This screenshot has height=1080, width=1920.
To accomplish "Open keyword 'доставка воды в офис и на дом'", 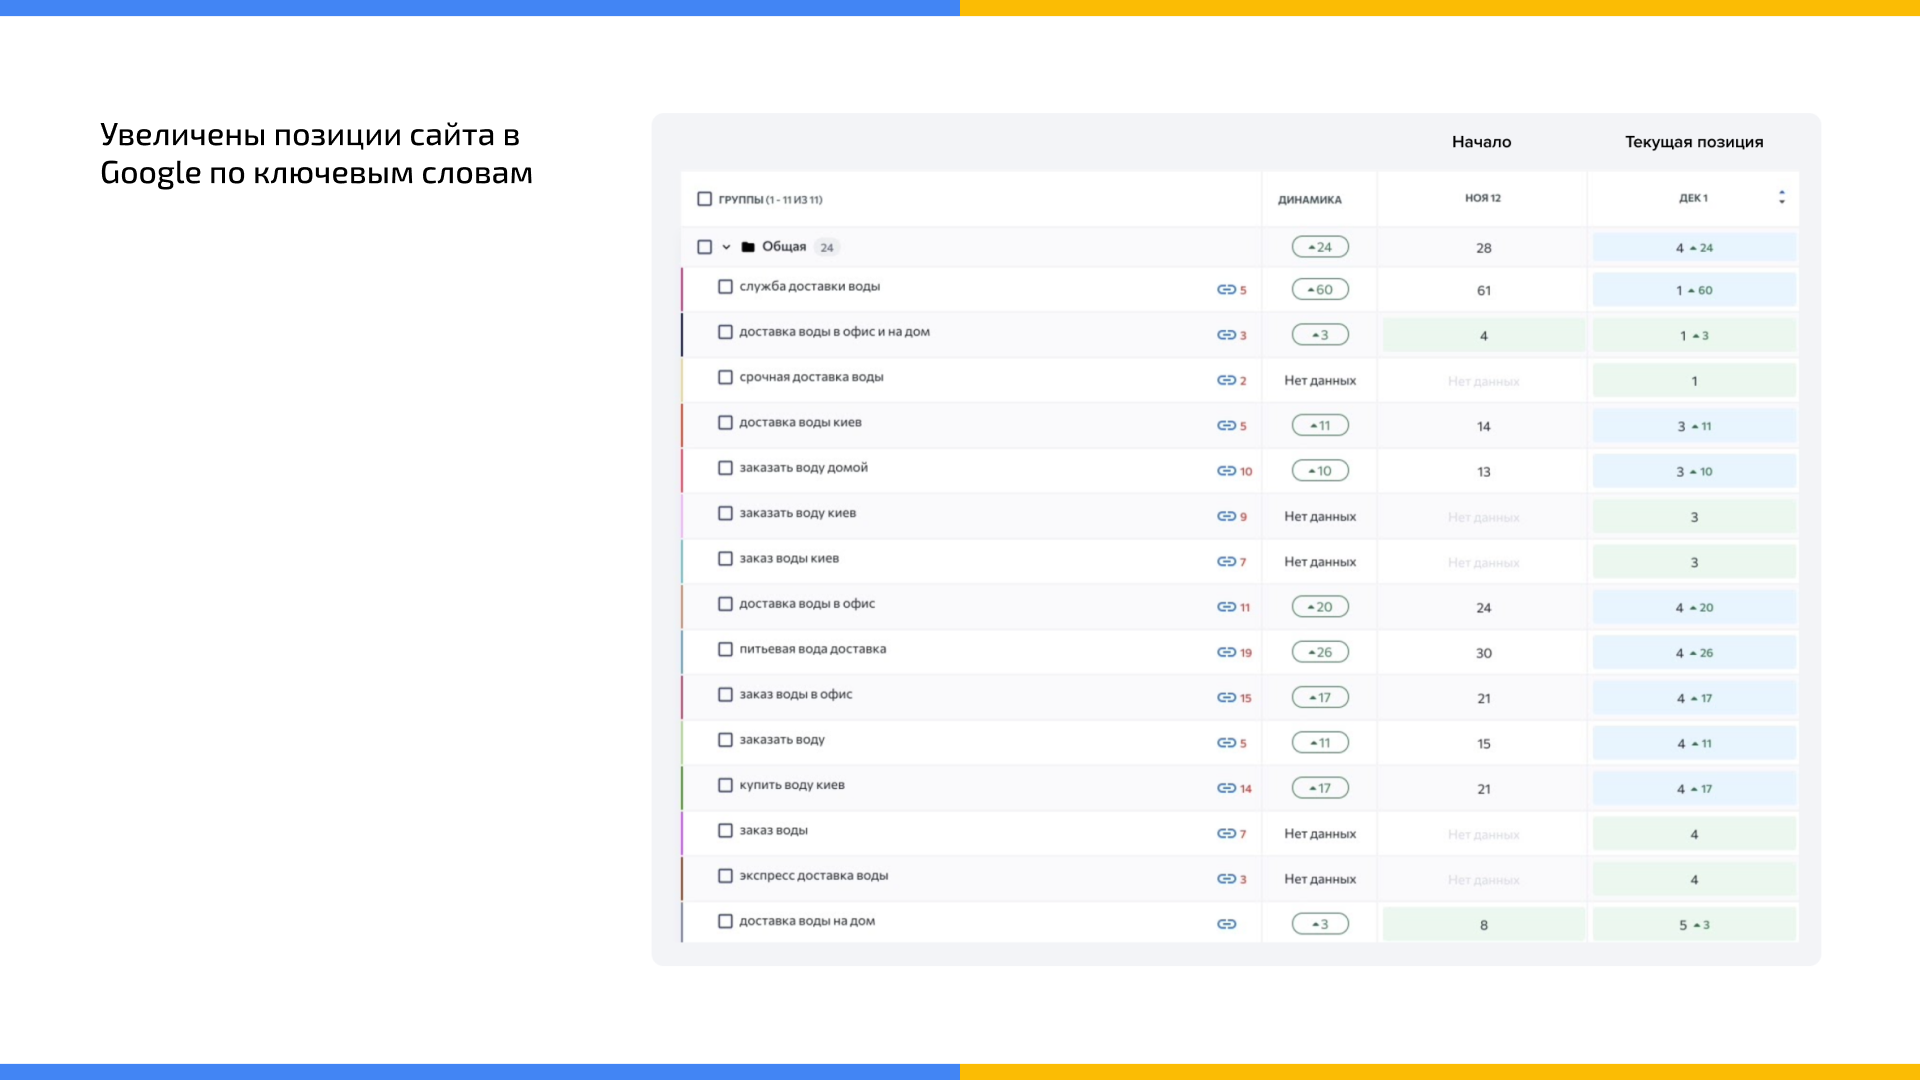I will (x=834, y=332).
